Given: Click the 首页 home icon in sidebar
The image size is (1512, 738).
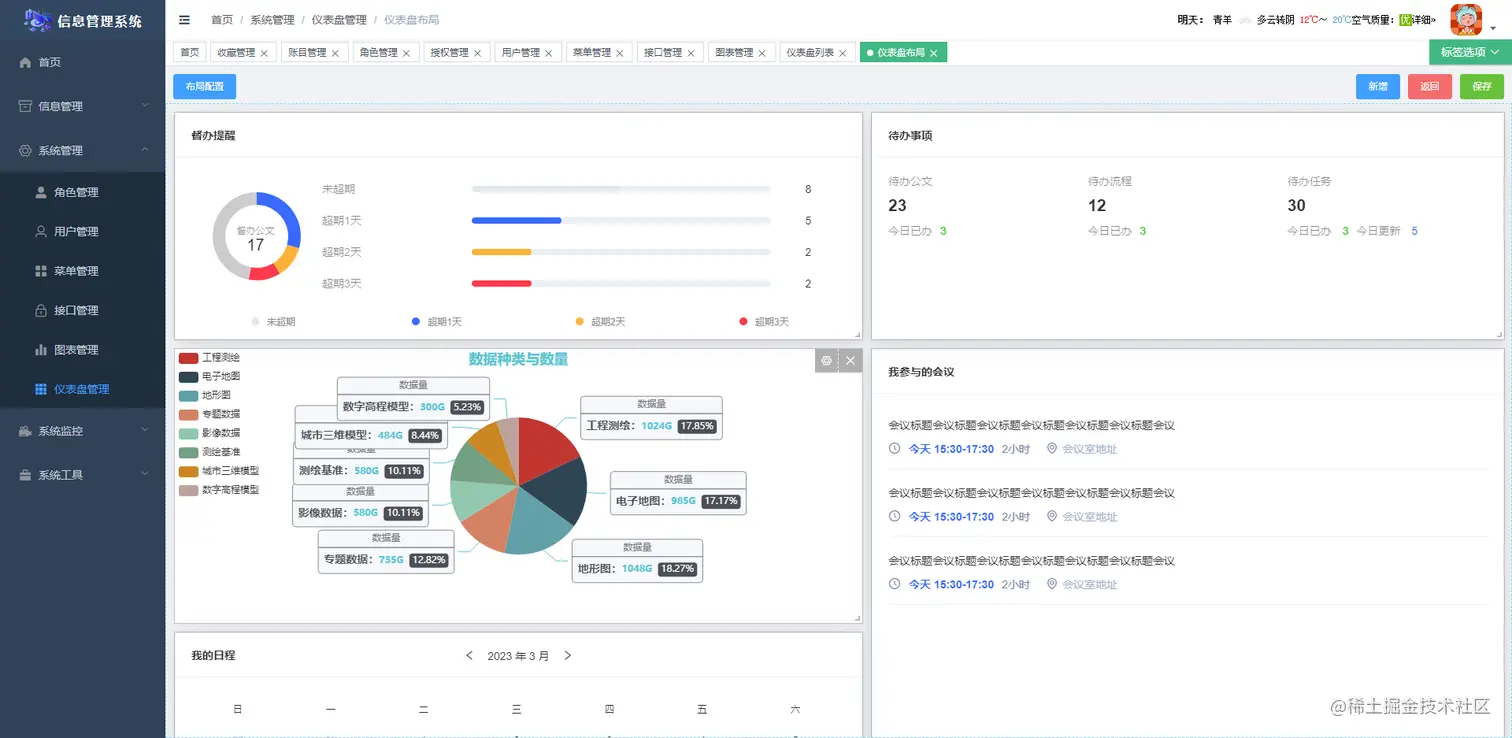Looking at the screenshot, I should (x=26, y=62).
